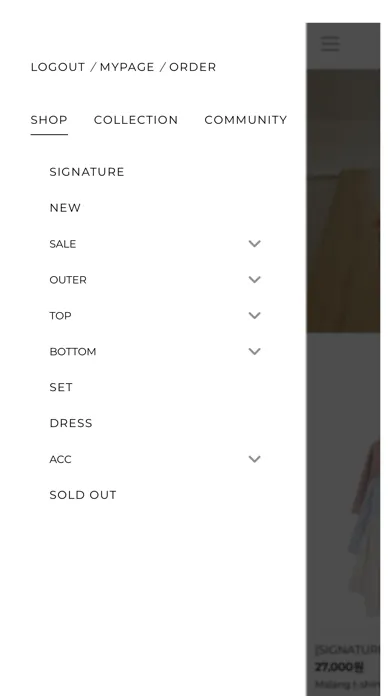Open the DRESS category

(x=71, y=423)
